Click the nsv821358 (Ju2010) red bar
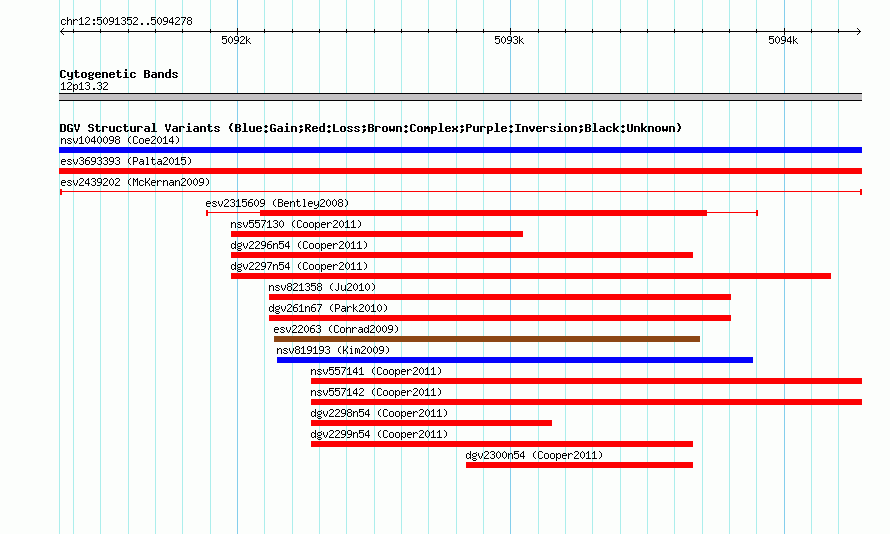The height and width of the screenshot is (534, 890). pyautogui.click(x=499, y=297)
